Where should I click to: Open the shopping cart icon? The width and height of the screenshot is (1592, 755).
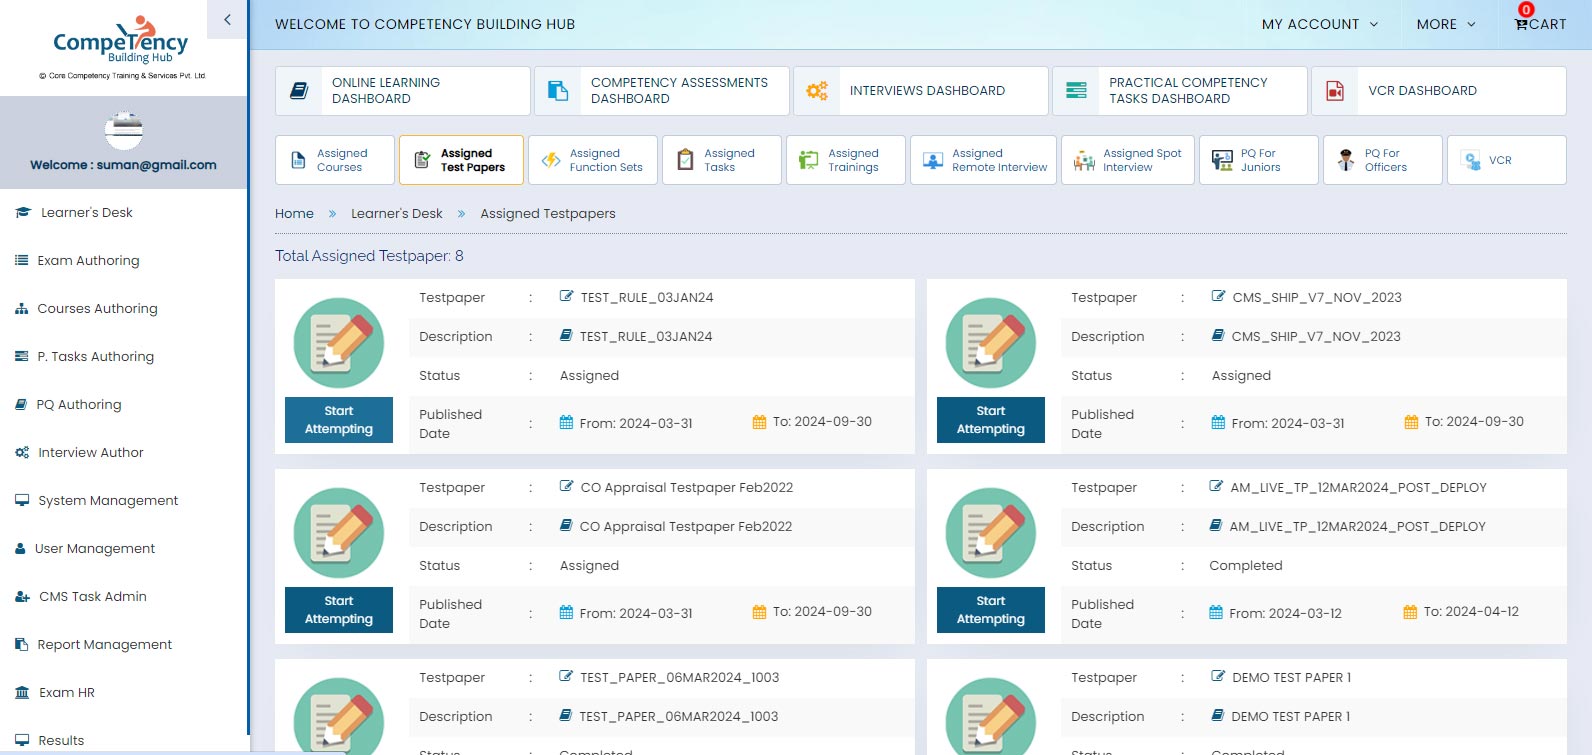coord(1521,25)
